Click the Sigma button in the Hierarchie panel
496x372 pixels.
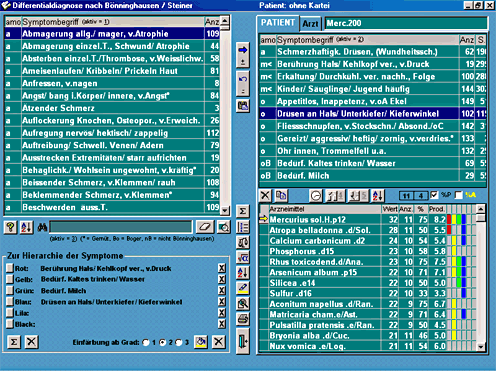pyautogui.click(x=14, y=342)
